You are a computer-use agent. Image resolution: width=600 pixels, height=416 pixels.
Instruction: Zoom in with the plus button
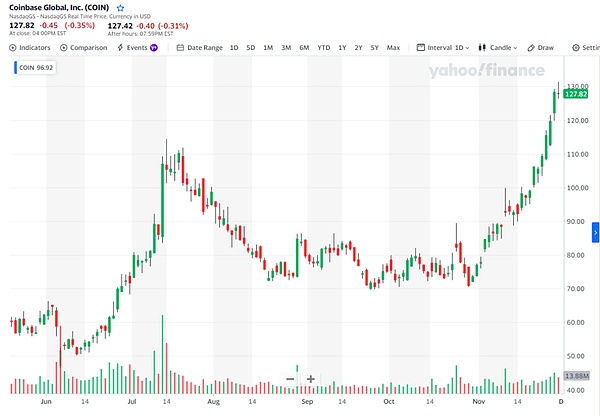coord(311,379)
